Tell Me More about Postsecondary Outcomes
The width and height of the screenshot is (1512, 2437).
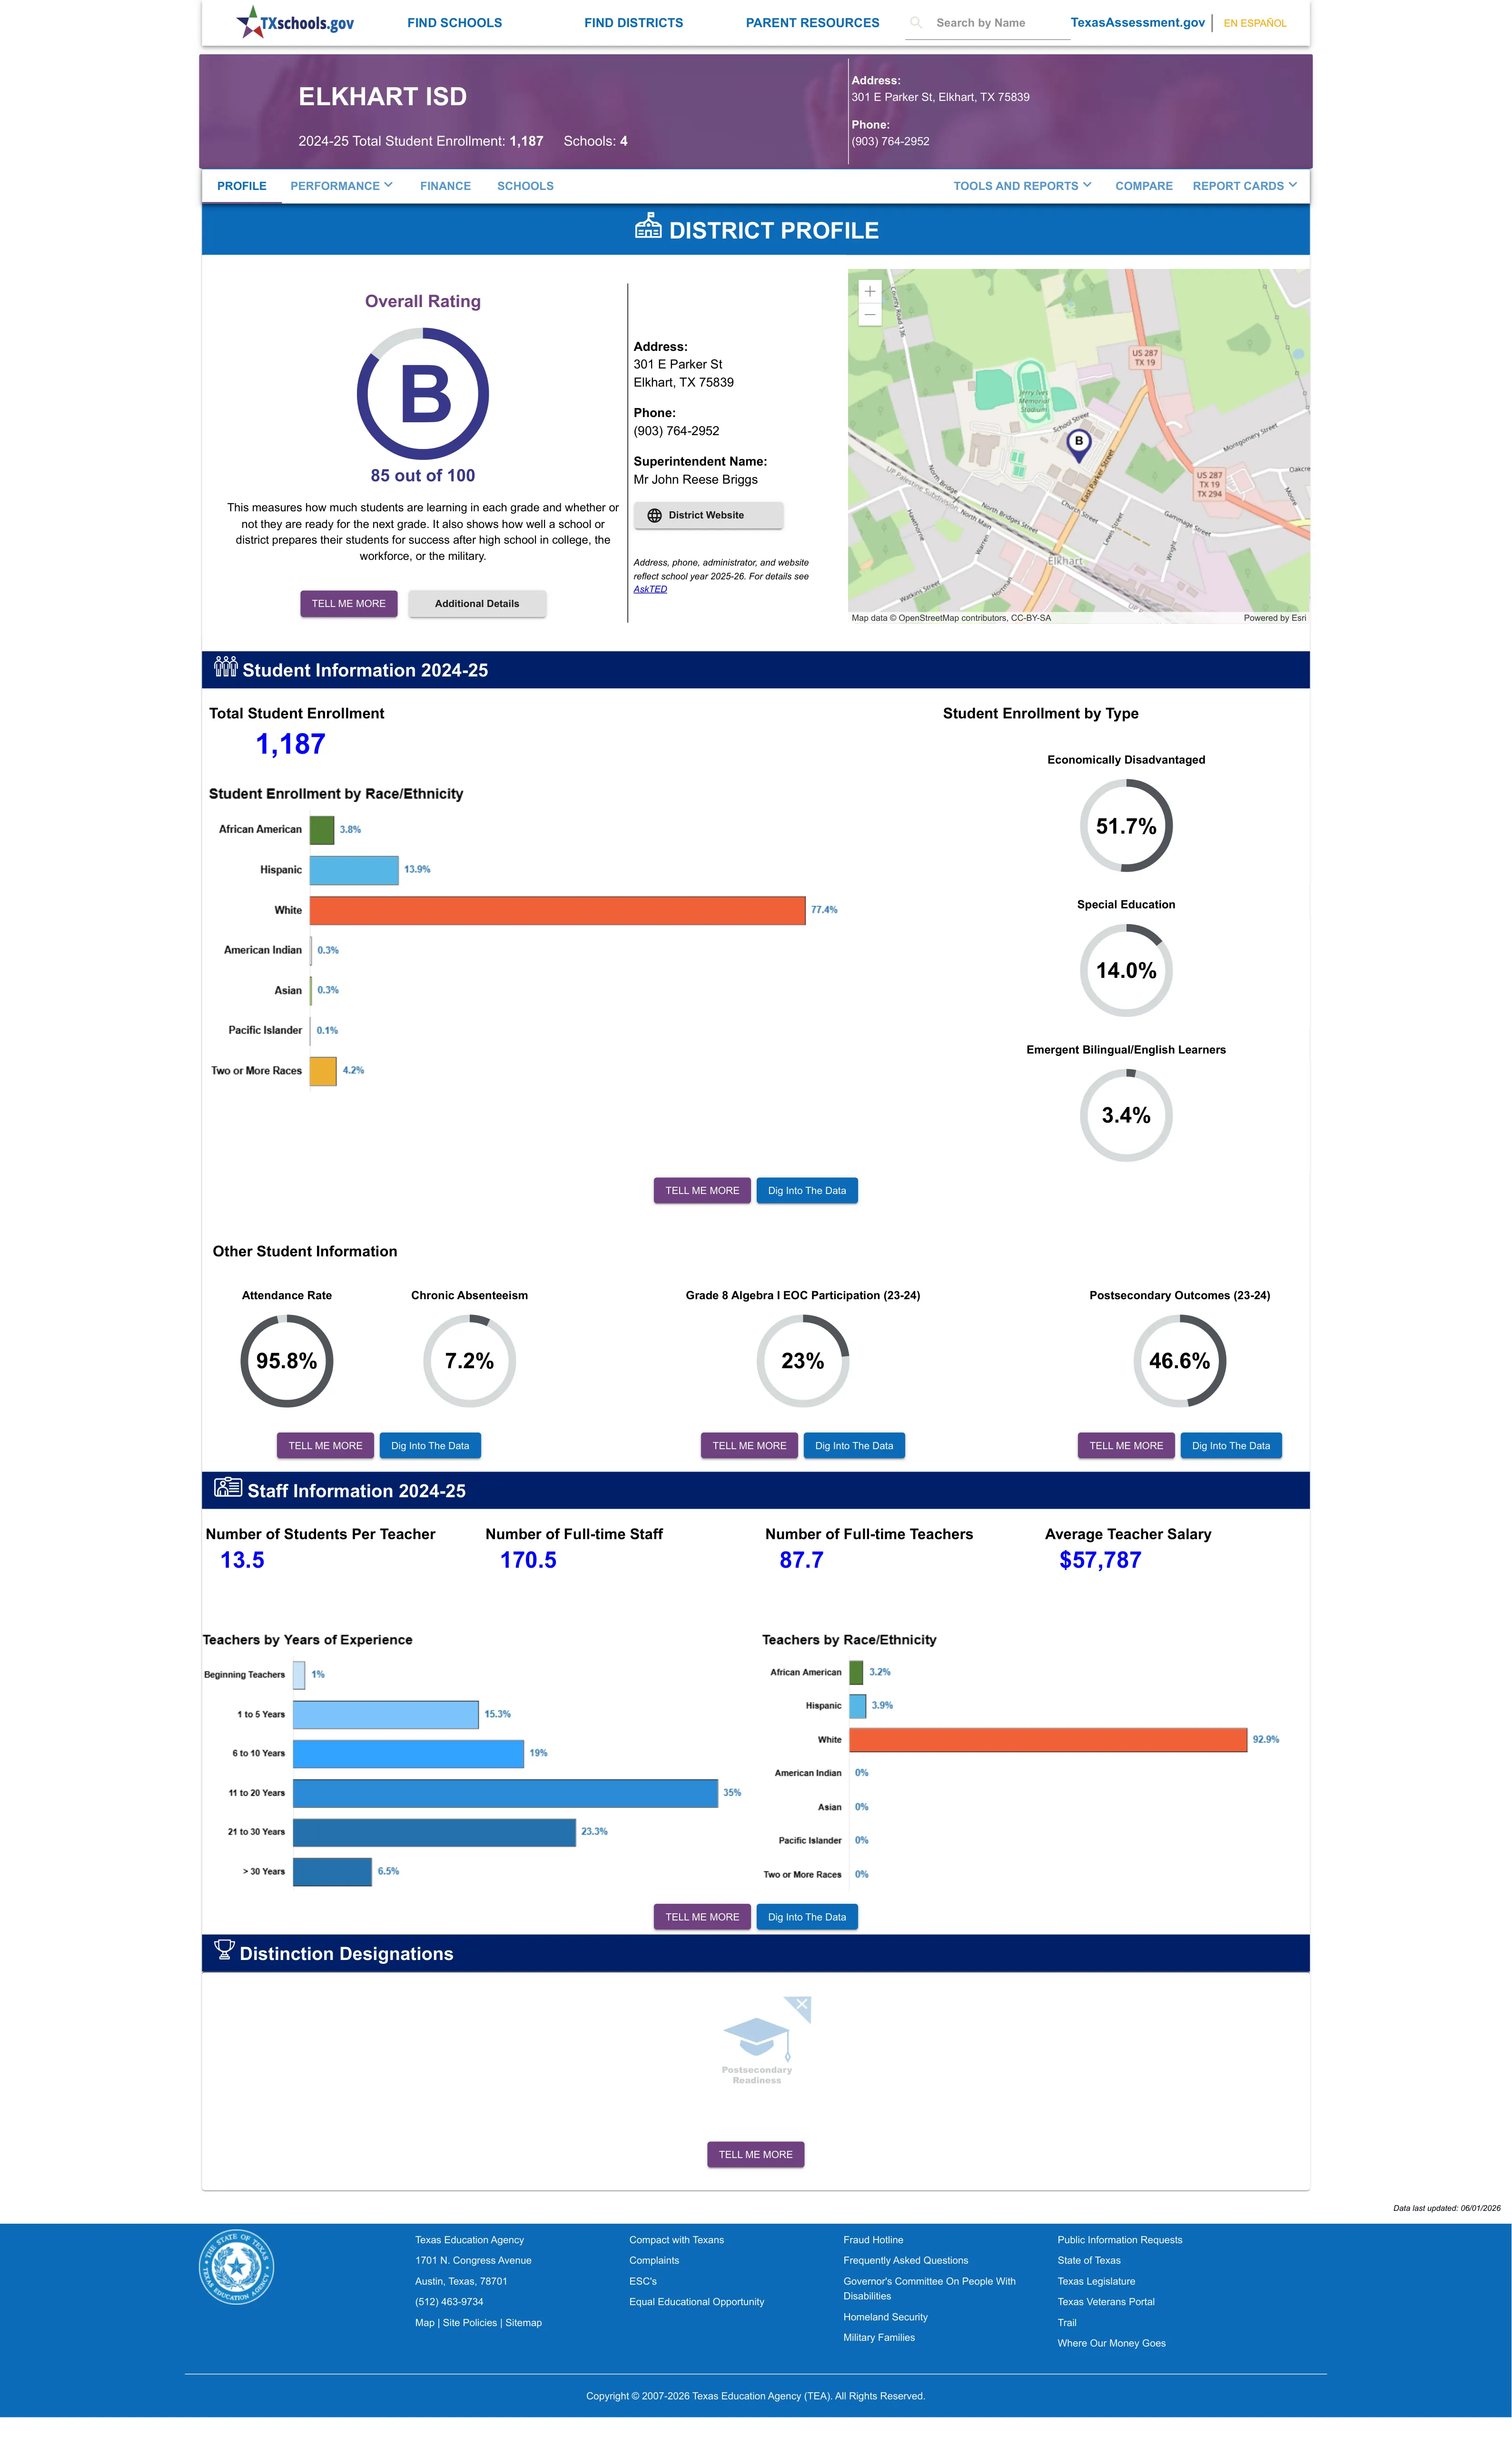(1126, 1446)
